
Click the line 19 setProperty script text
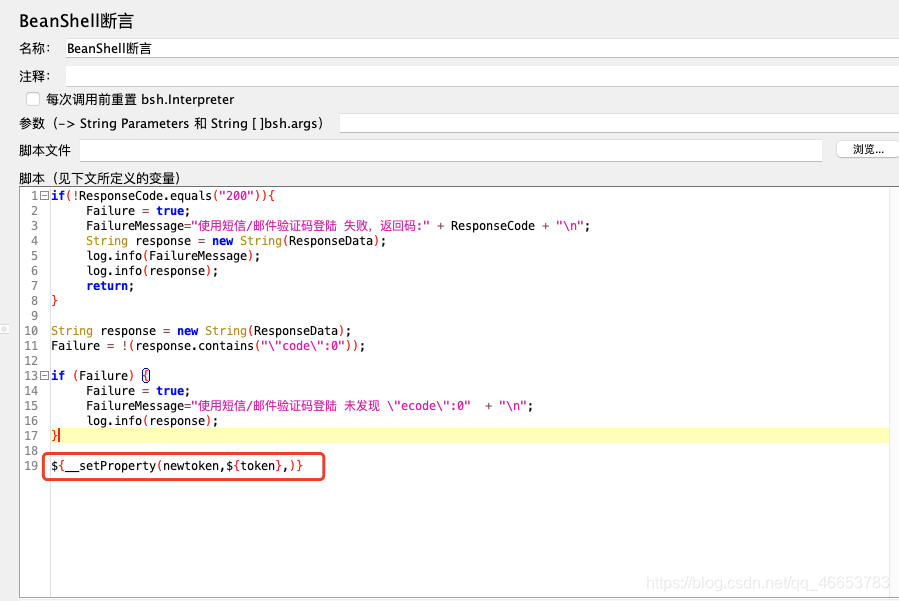click(x=177, y=466)
